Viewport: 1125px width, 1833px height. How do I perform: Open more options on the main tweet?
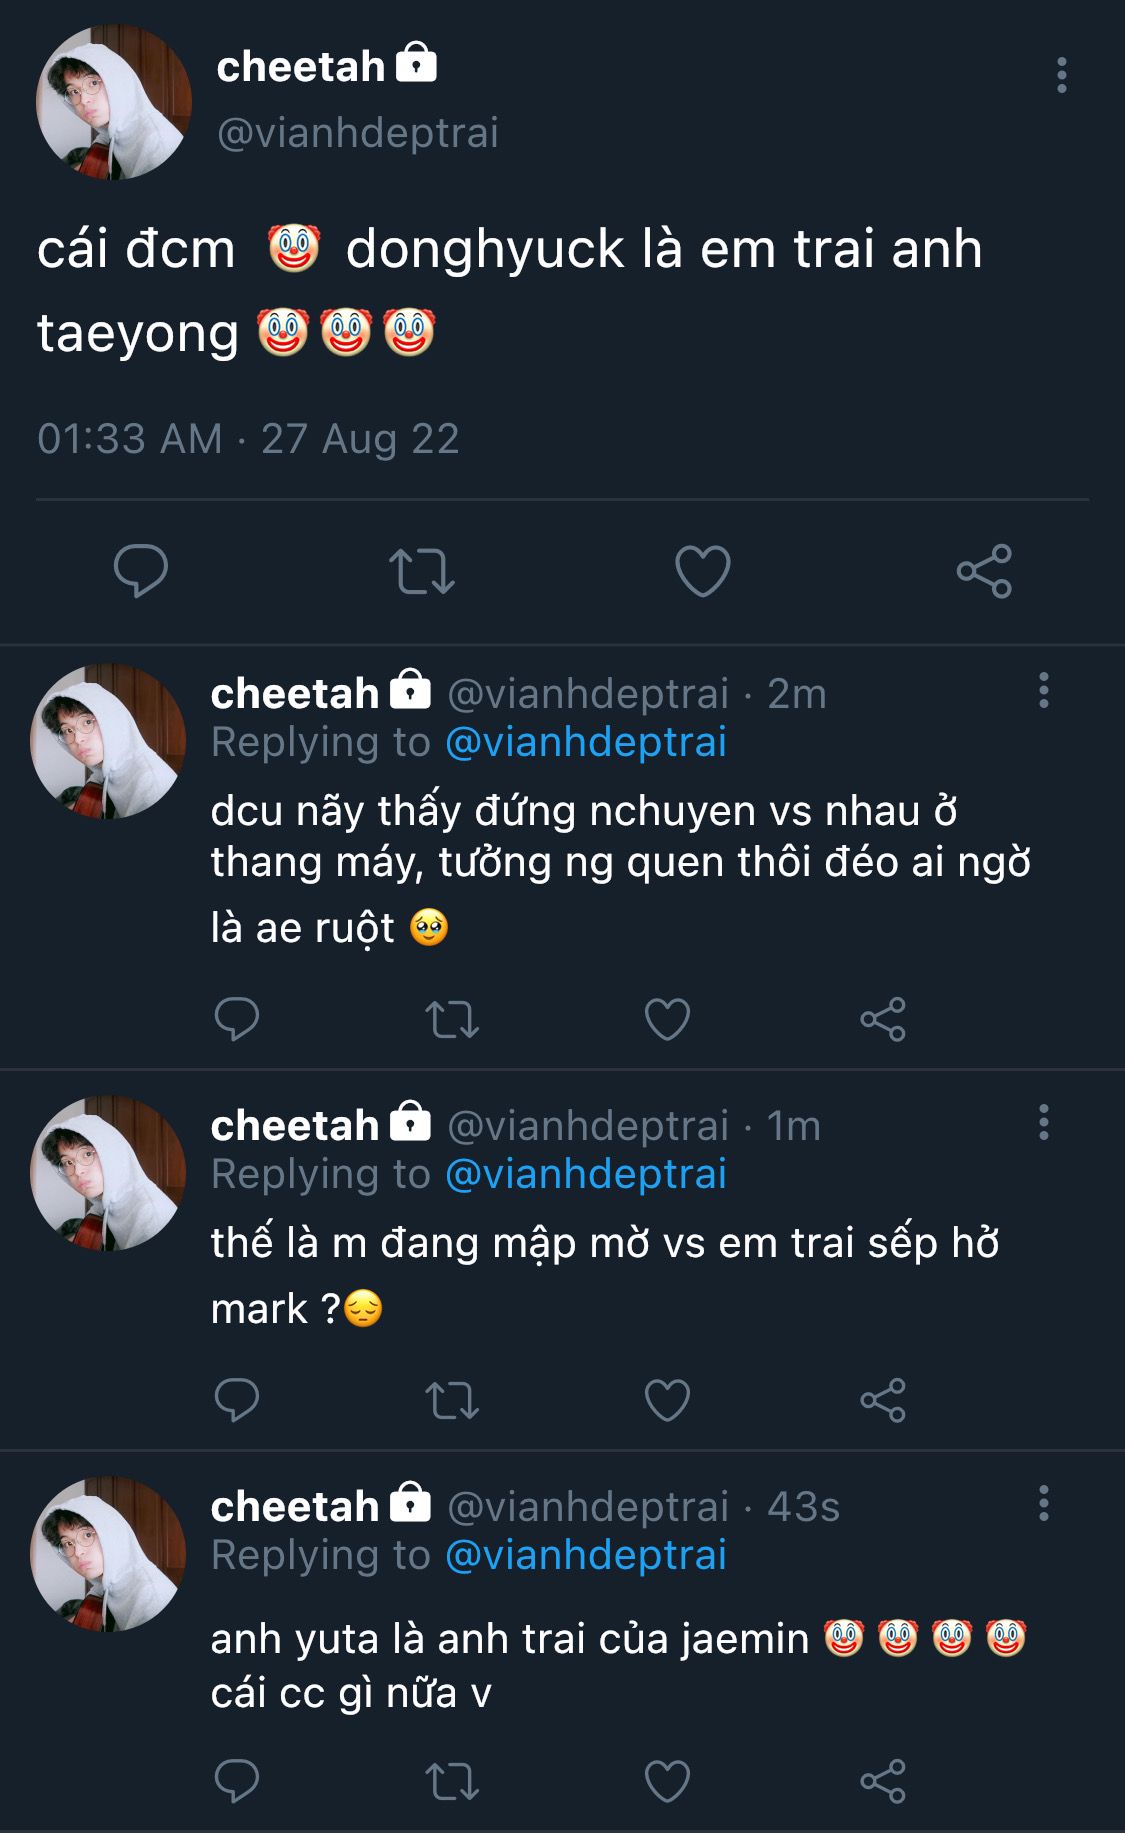(x=1061, y=76)
